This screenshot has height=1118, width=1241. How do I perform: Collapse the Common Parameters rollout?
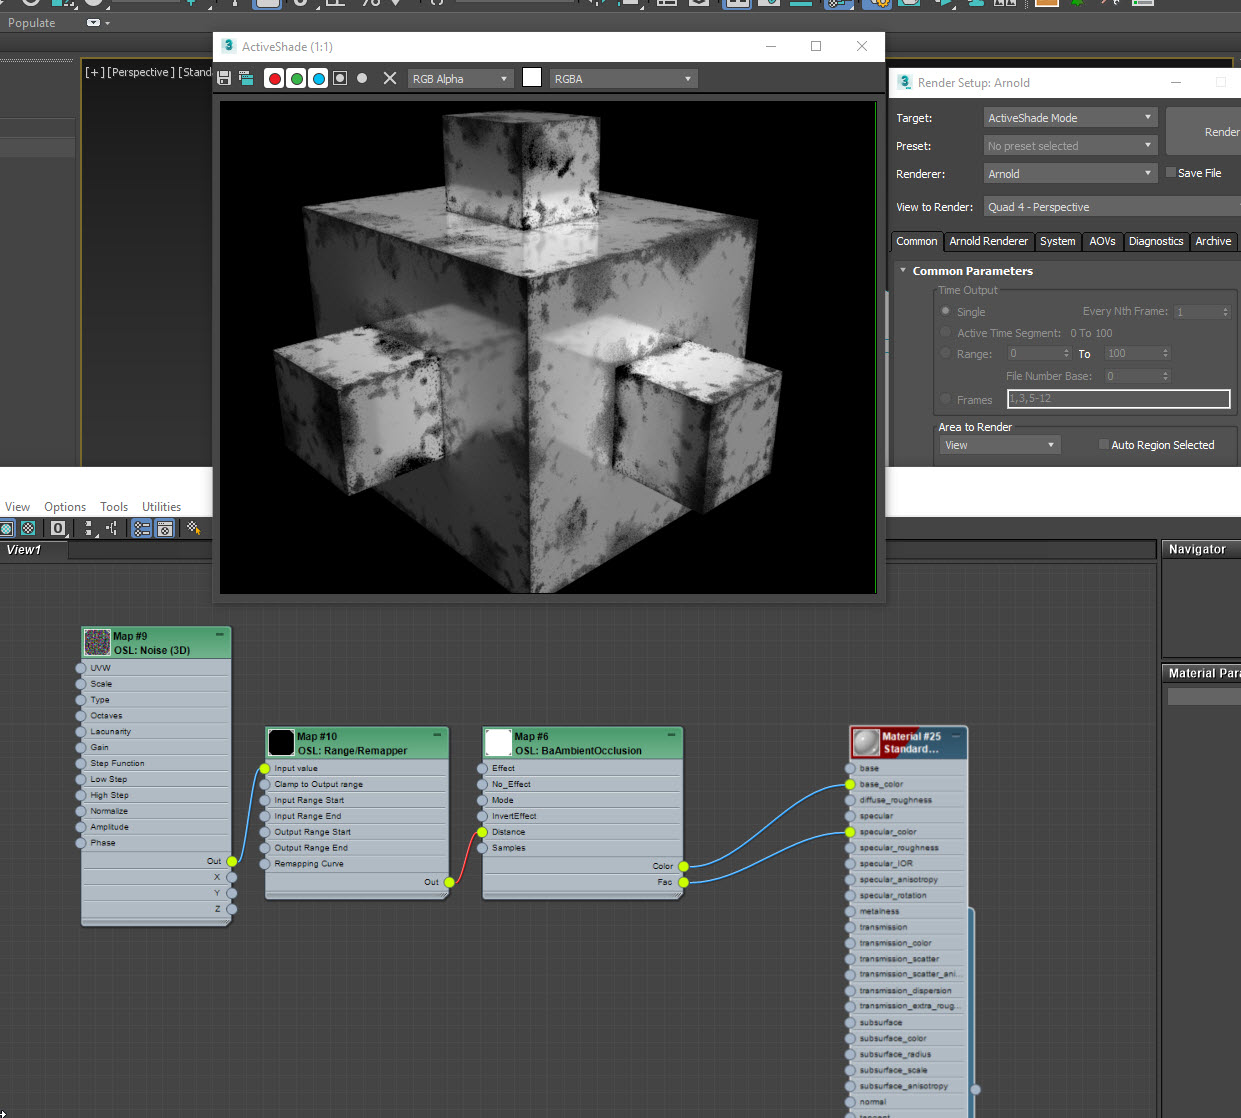point(903,270)
